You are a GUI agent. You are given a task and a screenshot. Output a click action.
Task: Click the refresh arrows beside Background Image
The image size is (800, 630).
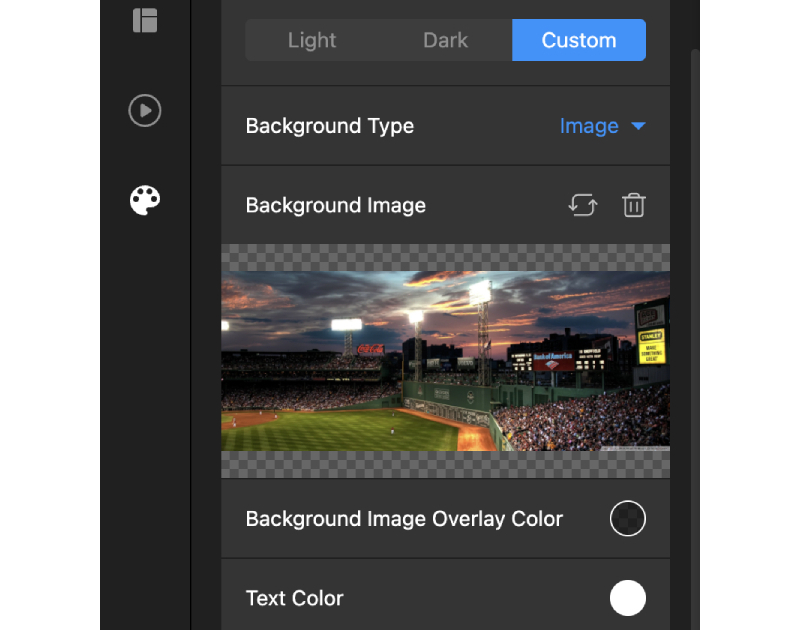pos(583,205)
